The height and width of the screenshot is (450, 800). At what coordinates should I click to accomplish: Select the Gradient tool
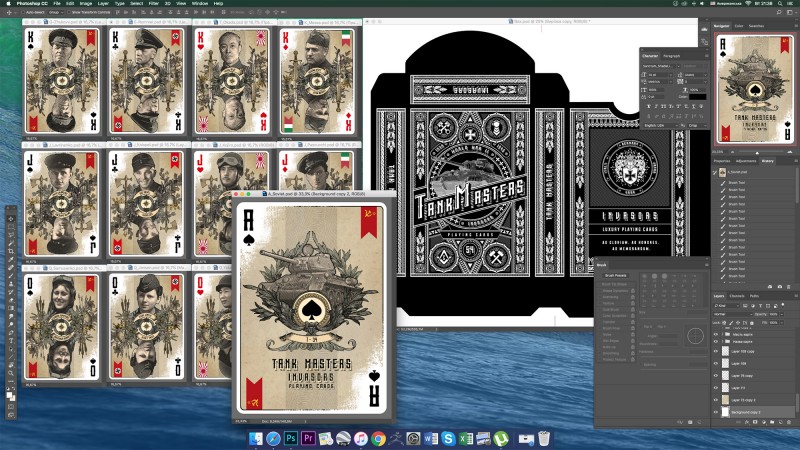pos(11,308)
